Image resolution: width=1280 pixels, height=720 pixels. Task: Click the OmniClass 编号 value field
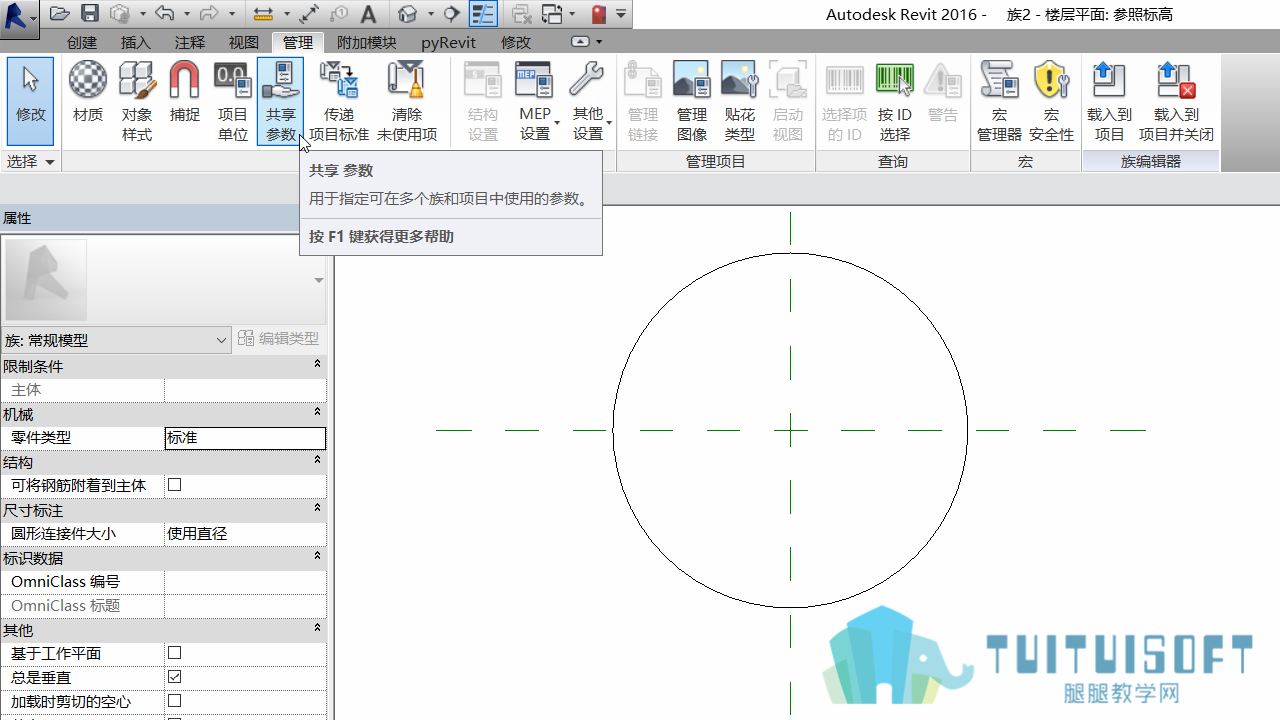[245, 582]
